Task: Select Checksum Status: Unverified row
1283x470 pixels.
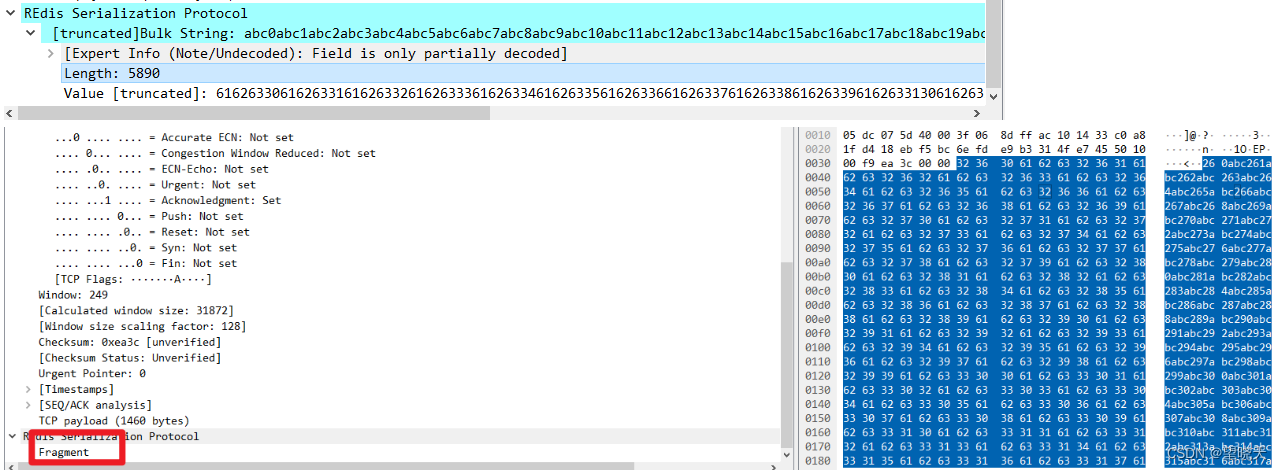Action: point(129,358)
